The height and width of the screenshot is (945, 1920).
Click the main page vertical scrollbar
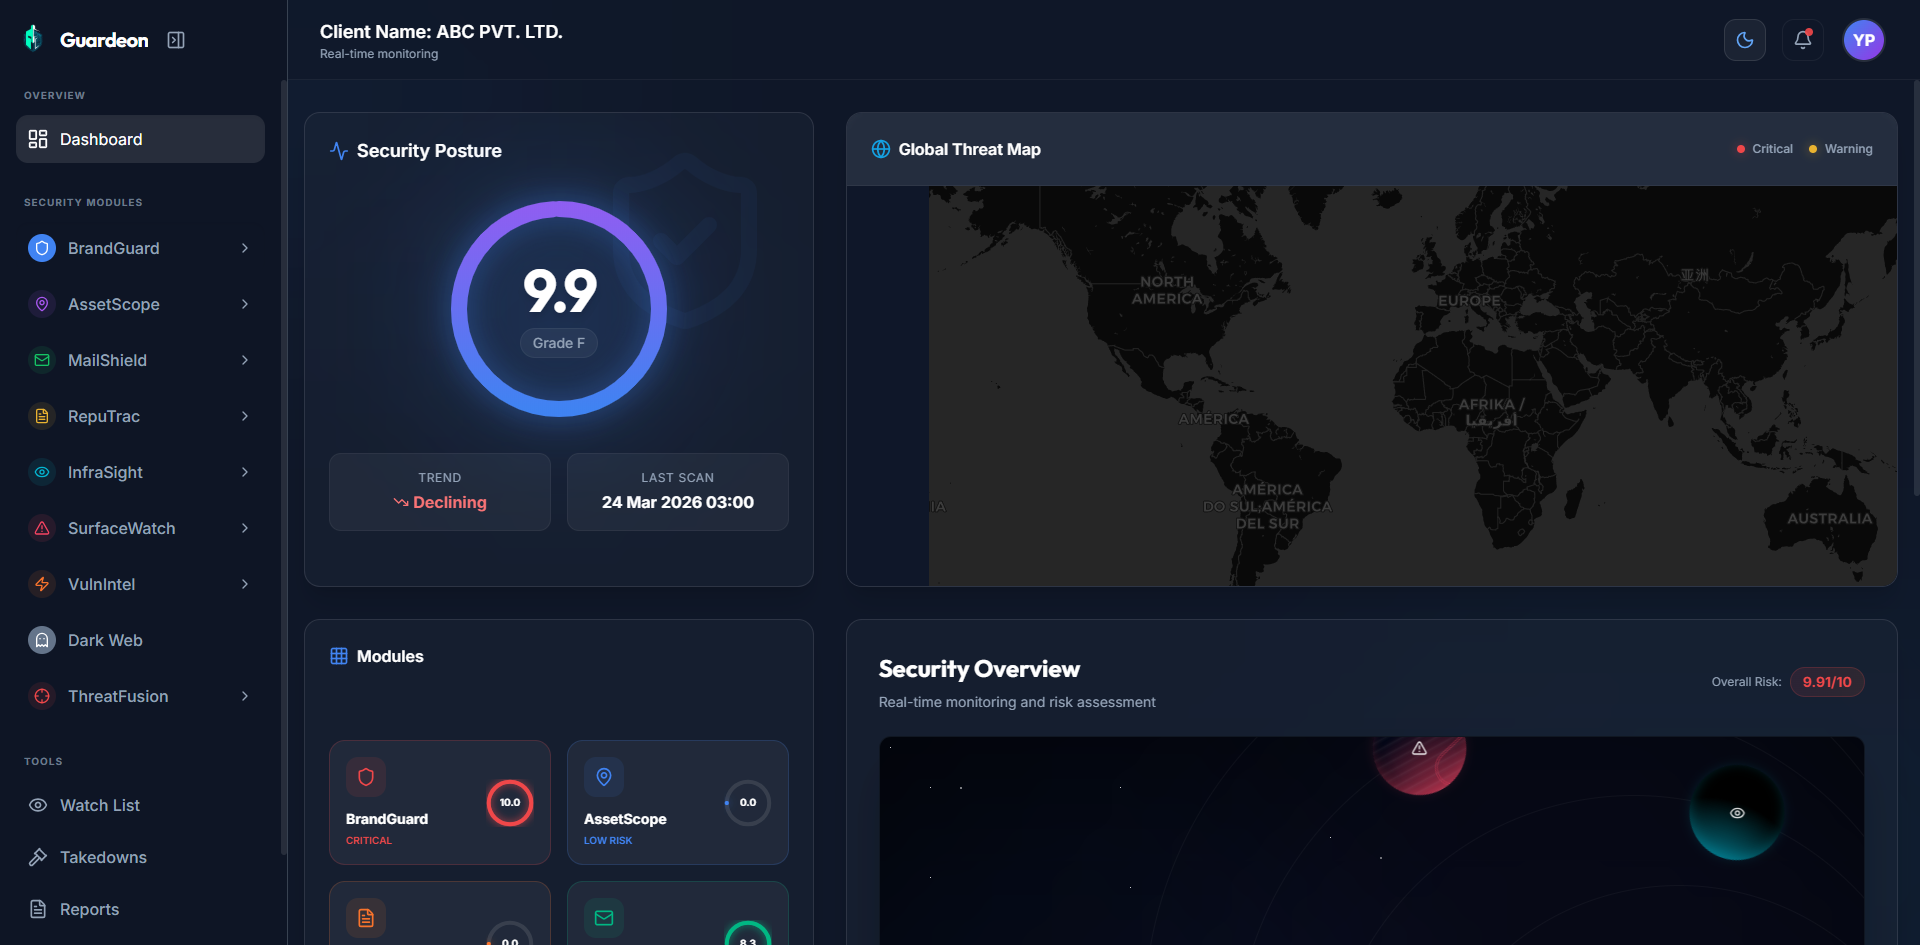[x=1916, y=288]
